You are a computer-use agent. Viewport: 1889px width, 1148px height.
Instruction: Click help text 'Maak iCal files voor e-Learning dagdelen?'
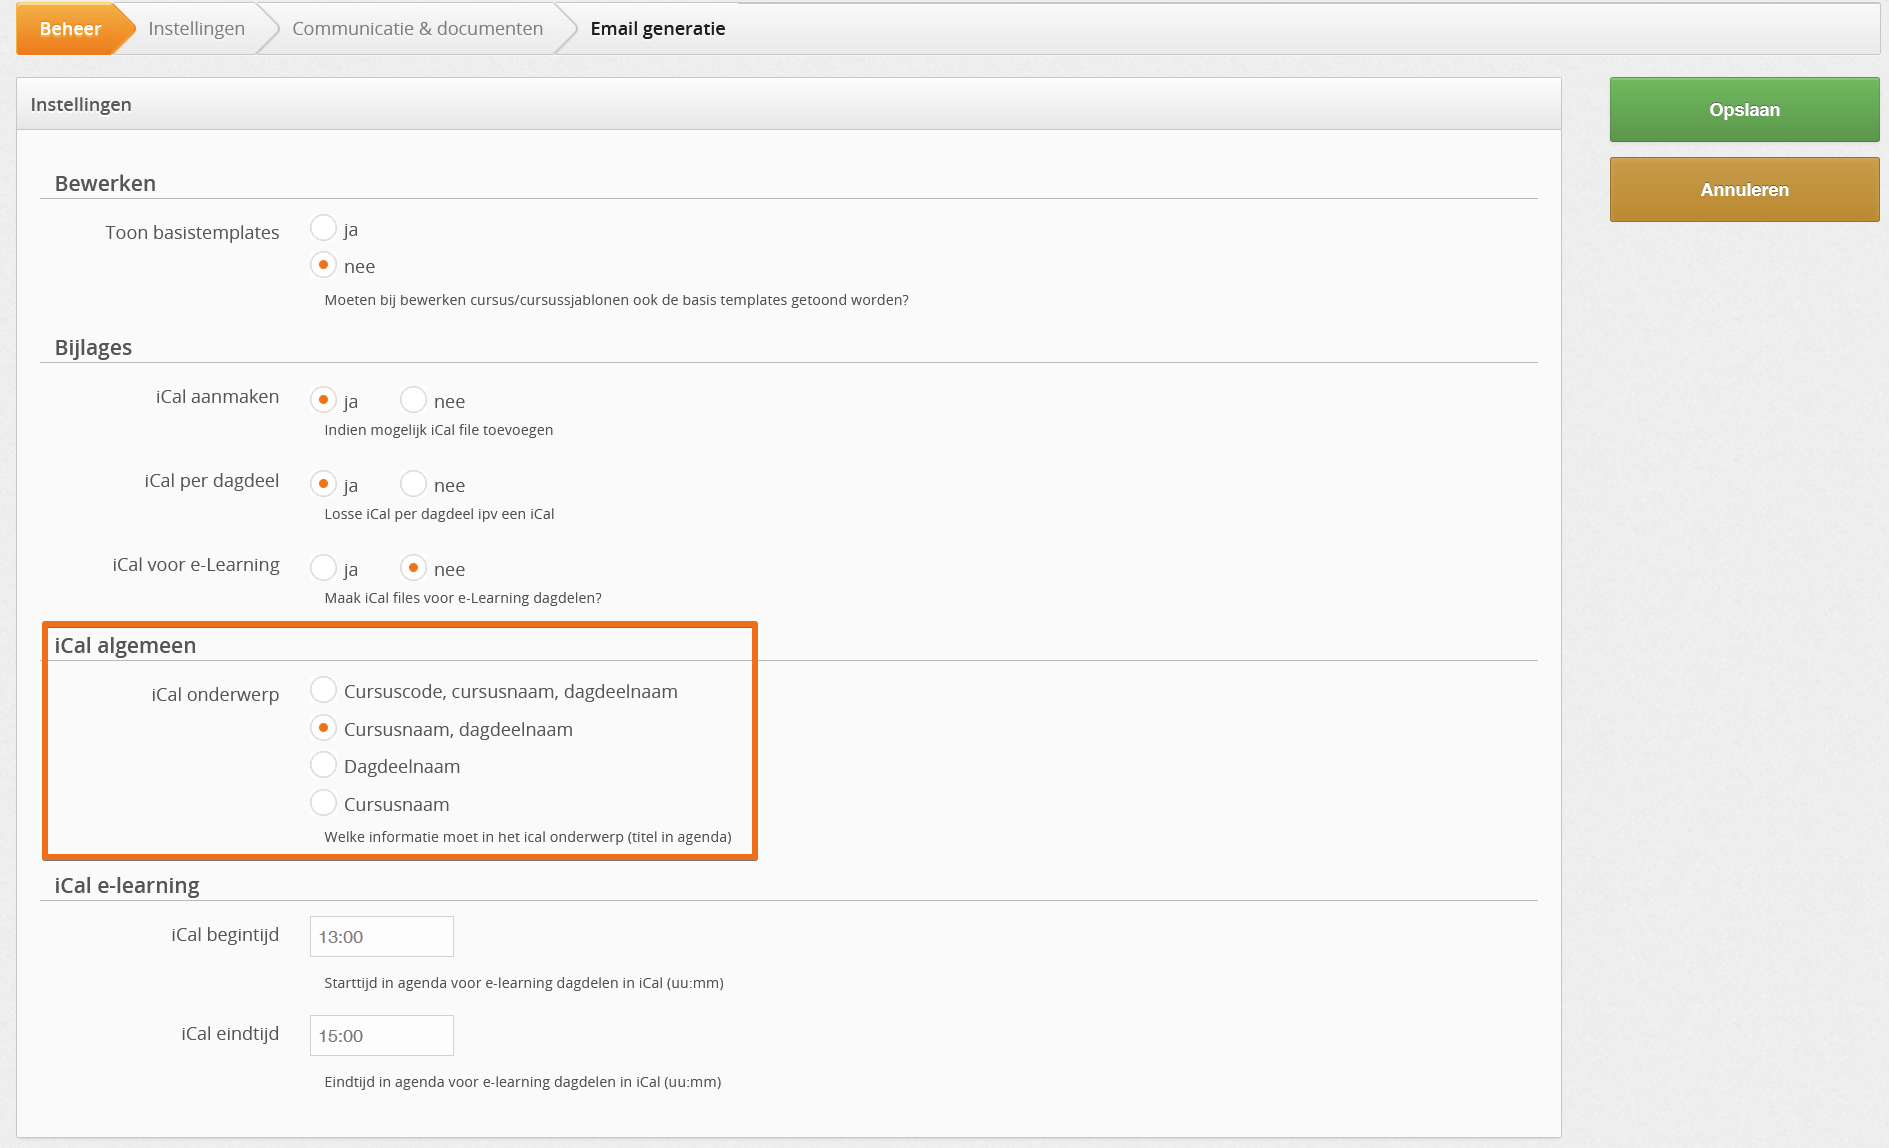coord(463,598)
